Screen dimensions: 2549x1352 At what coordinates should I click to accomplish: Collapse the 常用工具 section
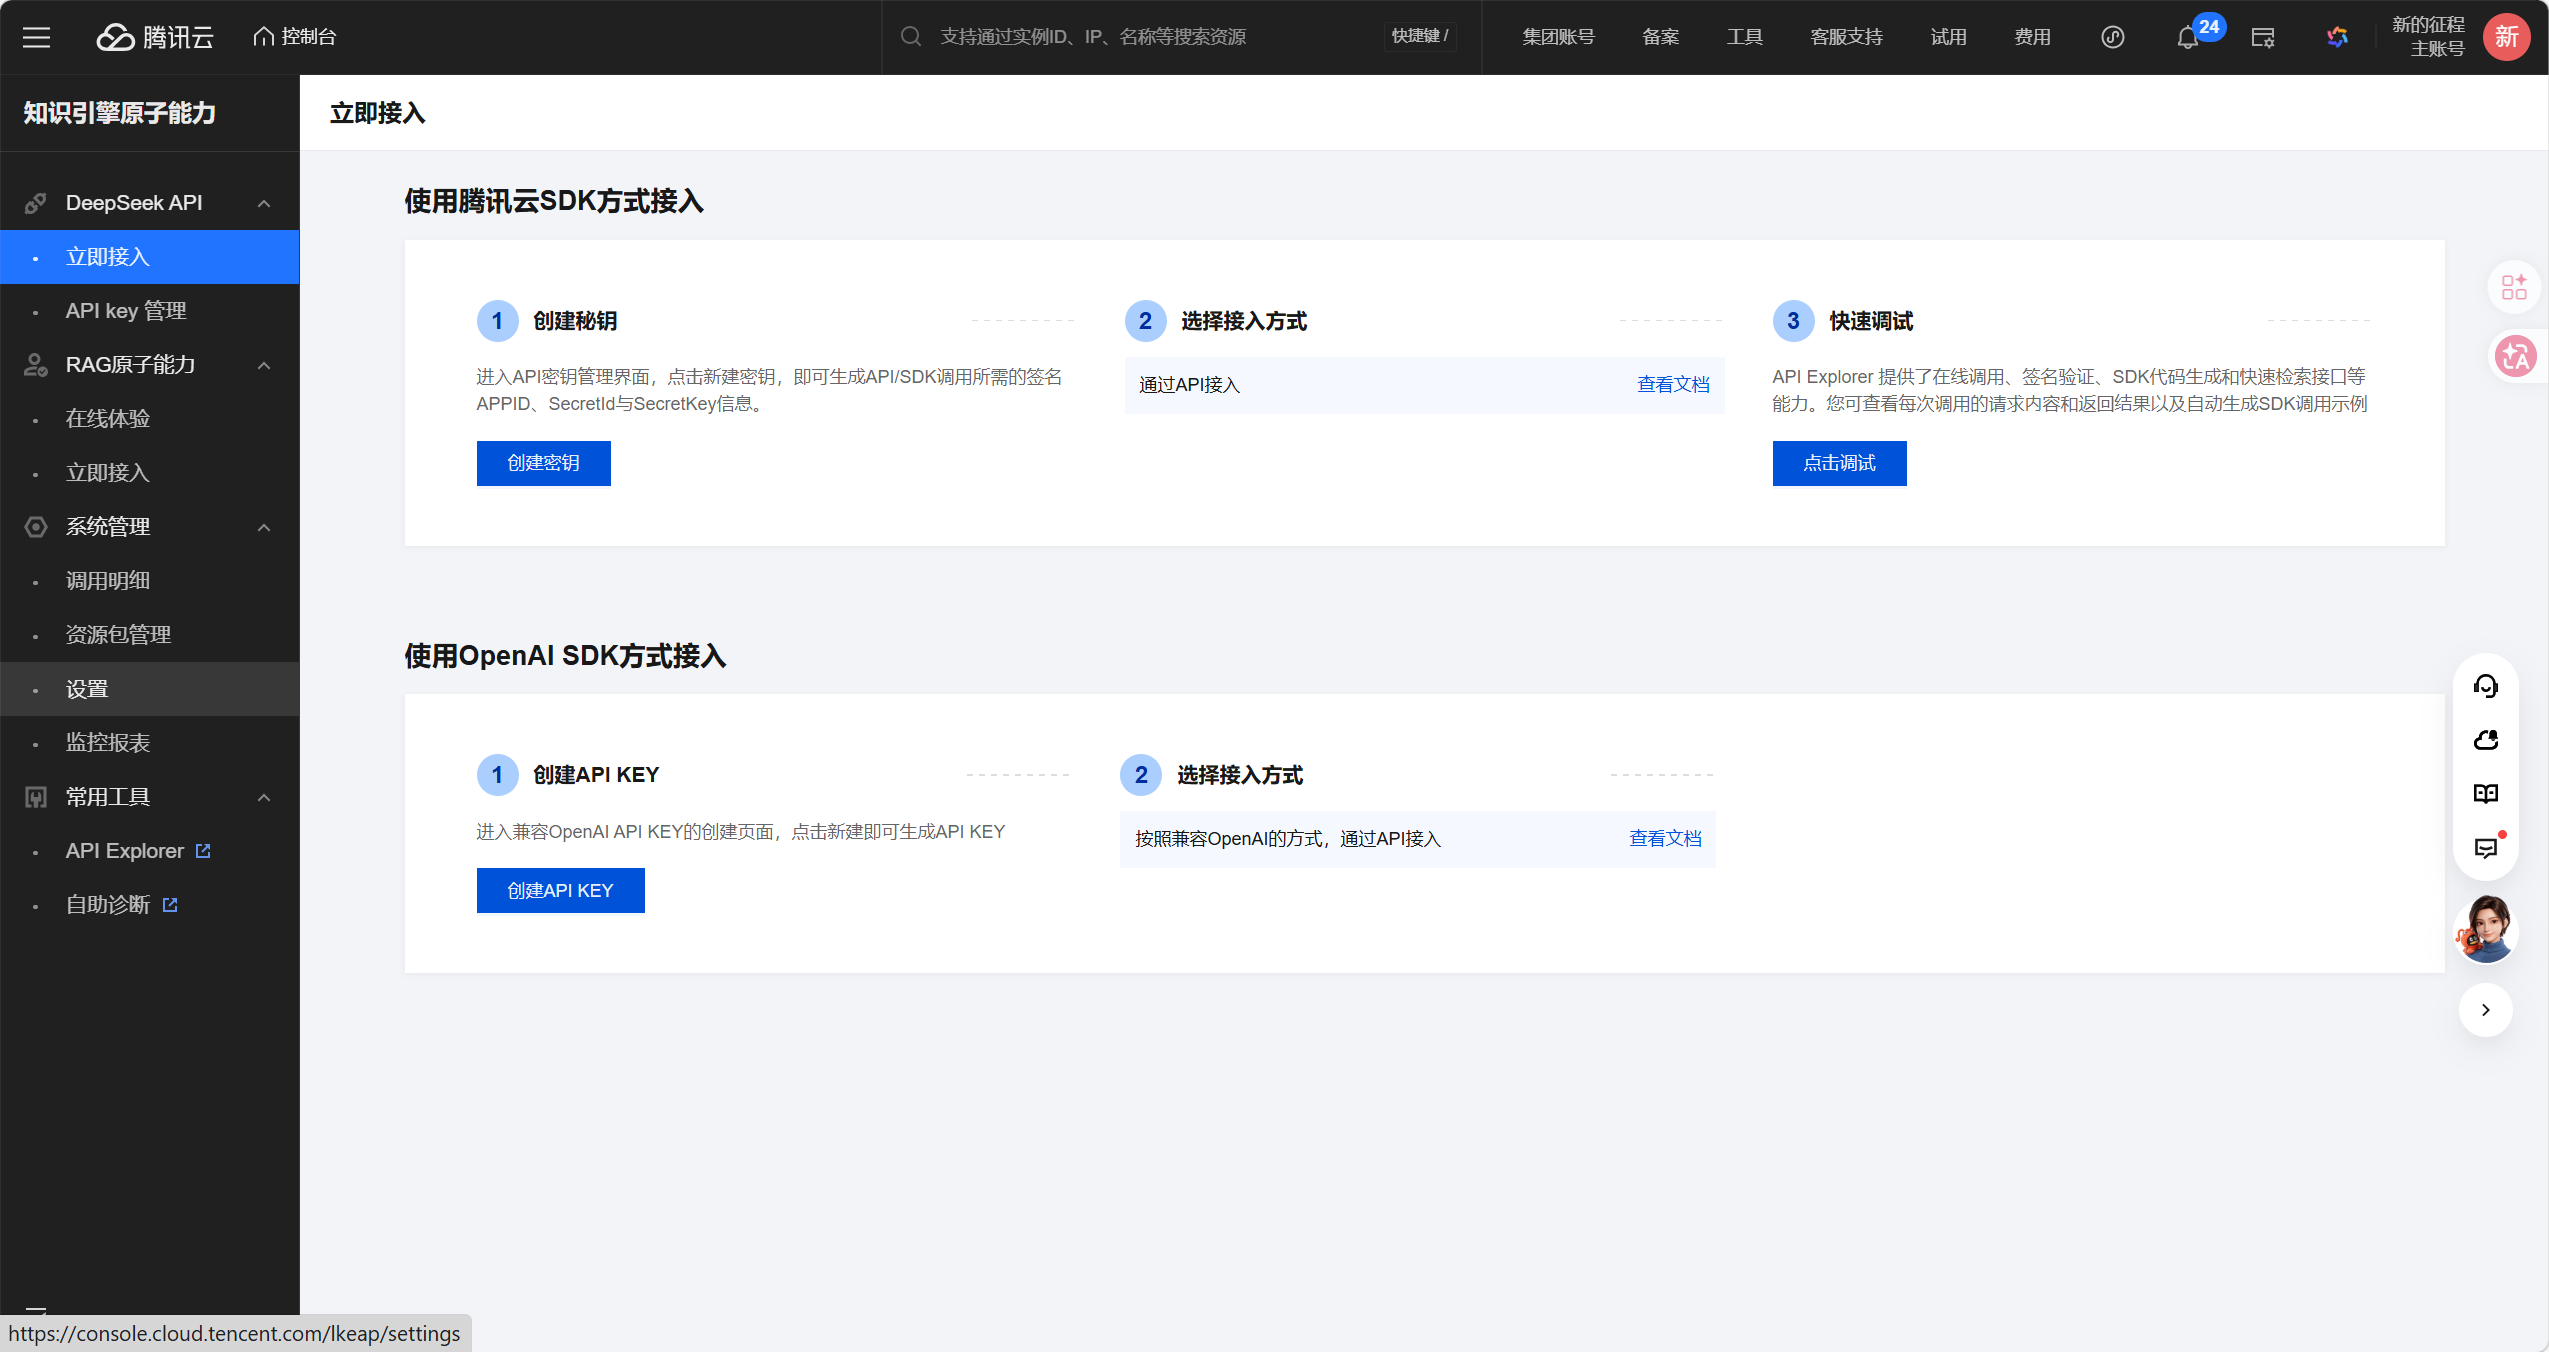(x=264, y=797)
